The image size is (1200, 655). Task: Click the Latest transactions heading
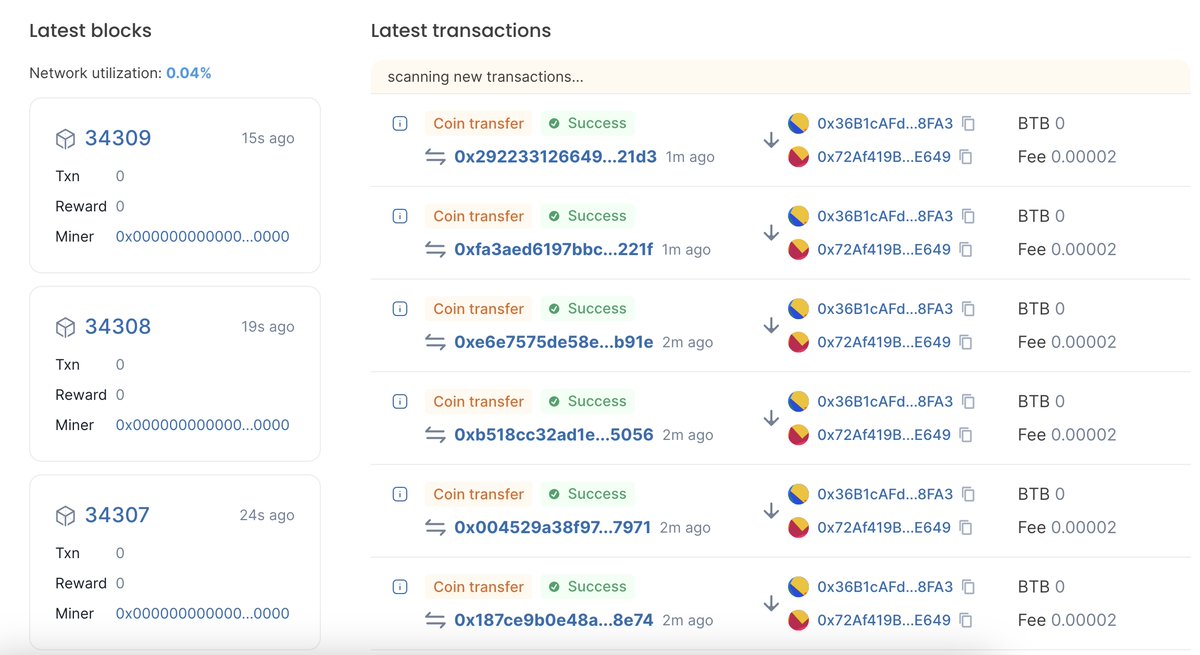click(x=461, y=31)
